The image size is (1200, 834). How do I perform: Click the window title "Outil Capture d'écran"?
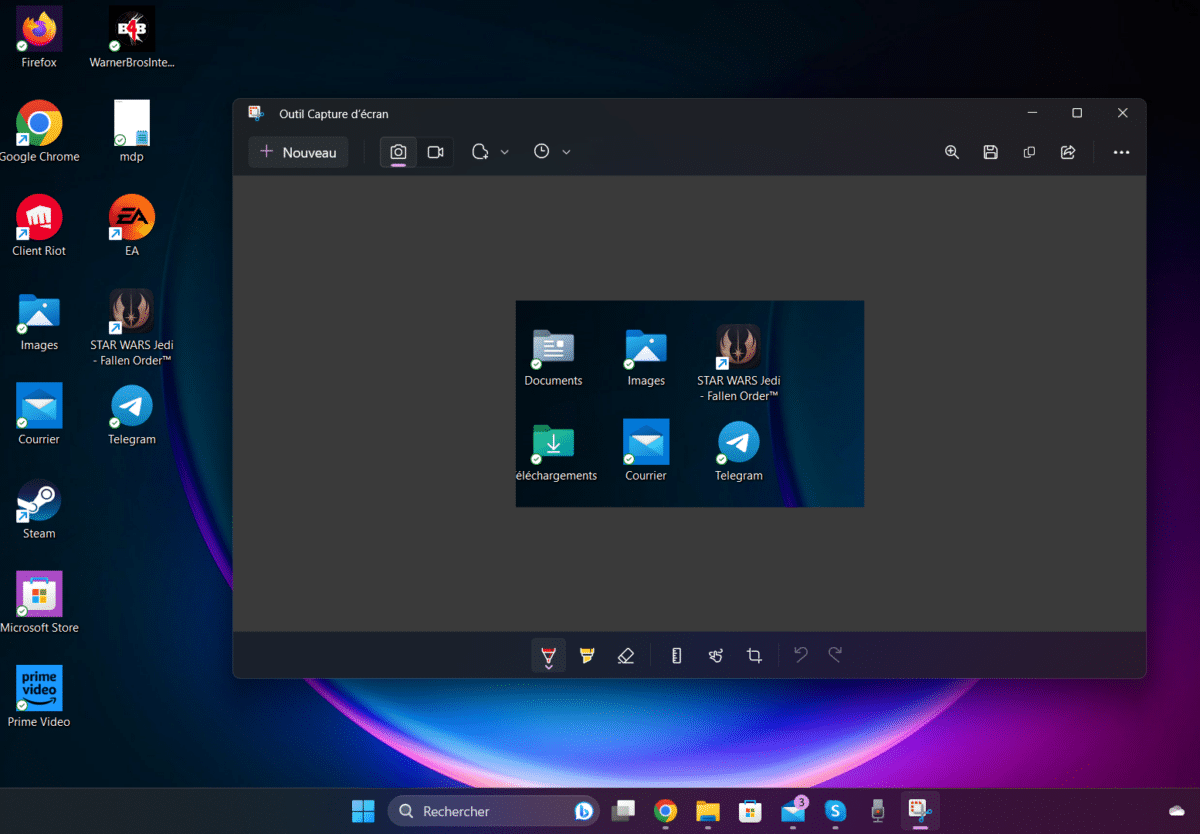pos(334,114)
